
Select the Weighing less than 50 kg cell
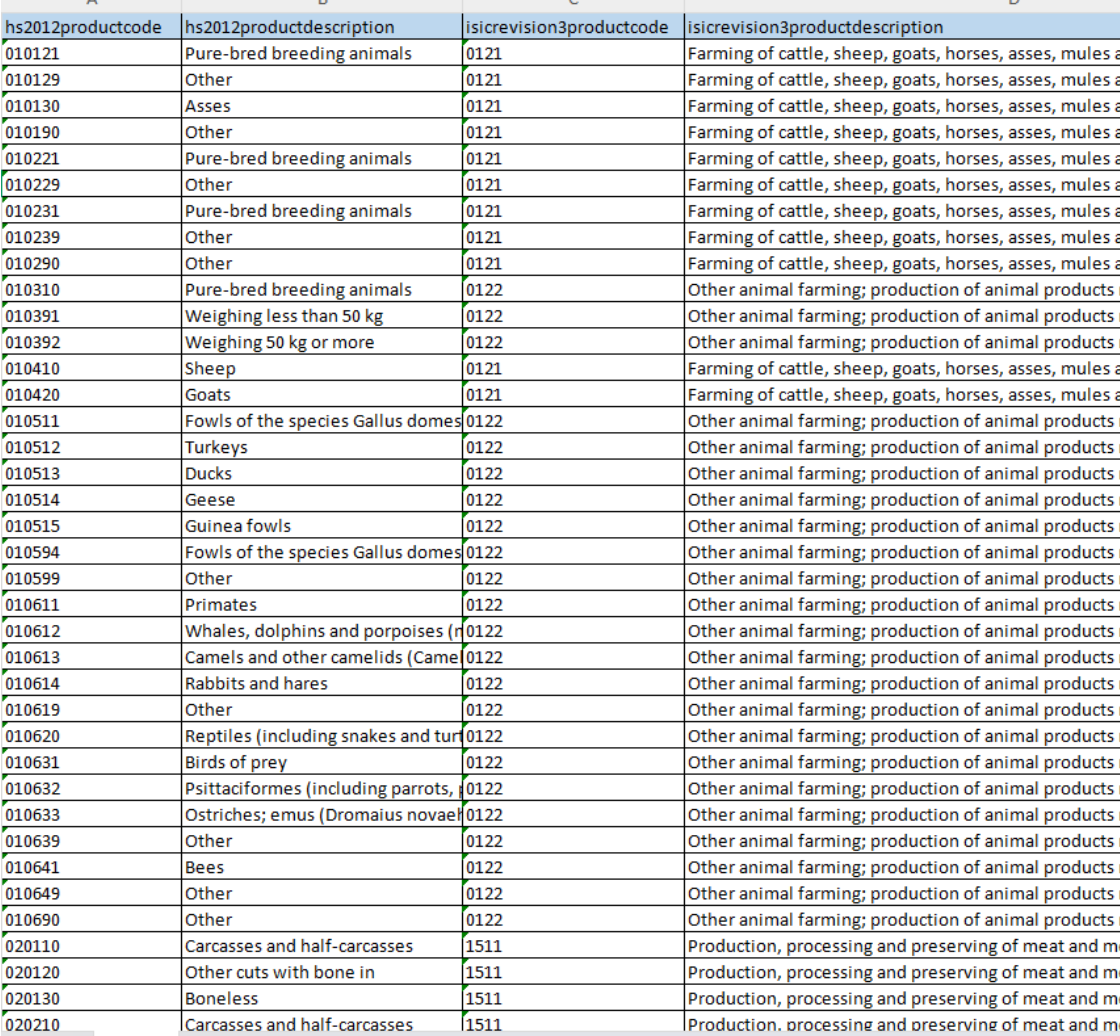[322, 317]
